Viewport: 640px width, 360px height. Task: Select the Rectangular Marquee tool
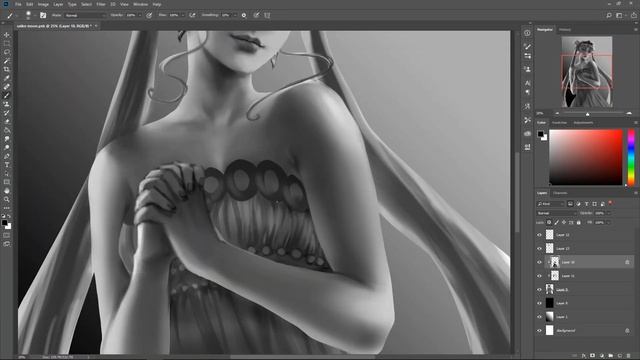click(7, 43)
